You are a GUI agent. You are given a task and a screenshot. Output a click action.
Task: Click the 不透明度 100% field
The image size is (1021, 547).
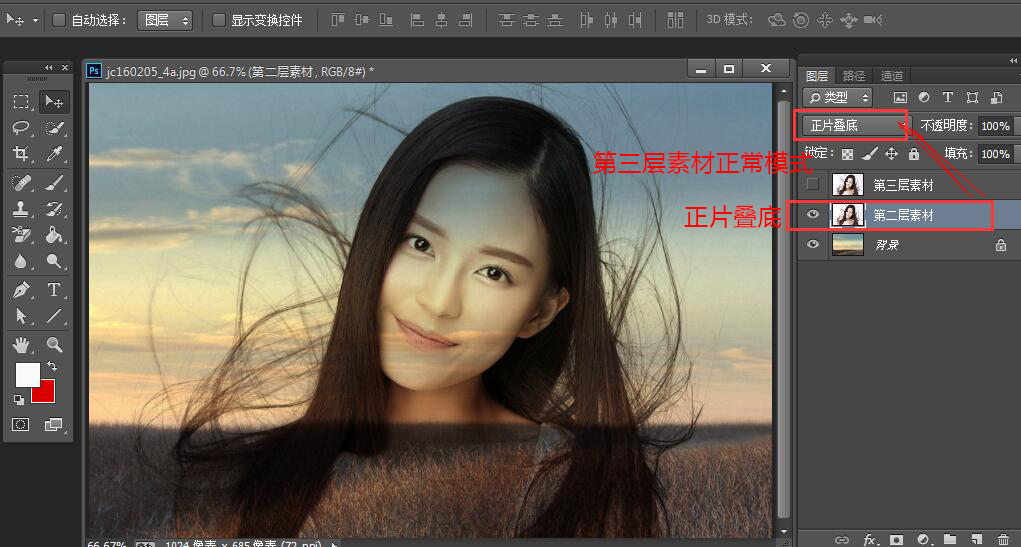tap(996, 126)
